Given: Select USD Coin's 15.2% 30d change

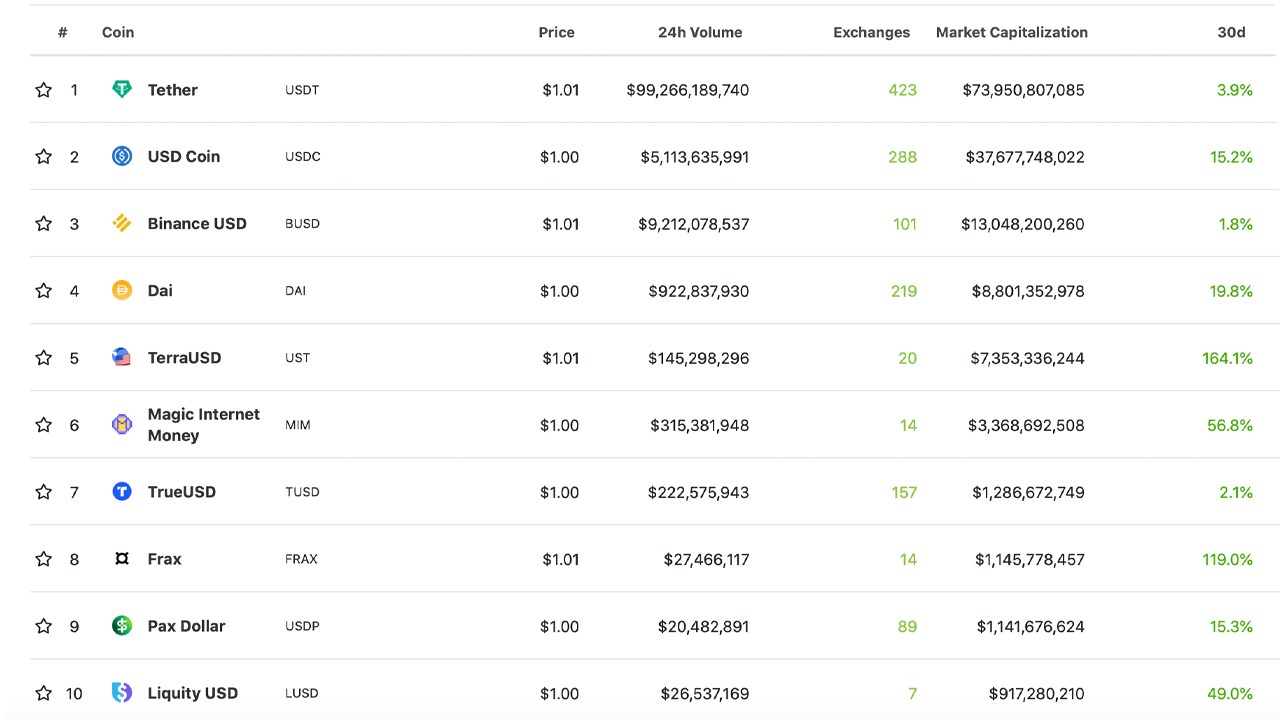Looking at the screenshot, I should [1231, 157].
